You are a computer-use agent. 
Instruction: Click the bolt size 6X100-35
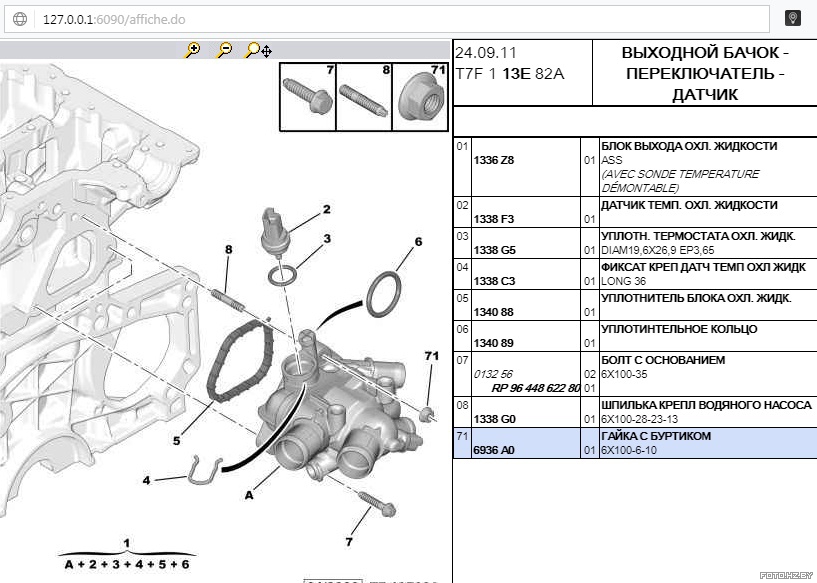tap(624, 374)
